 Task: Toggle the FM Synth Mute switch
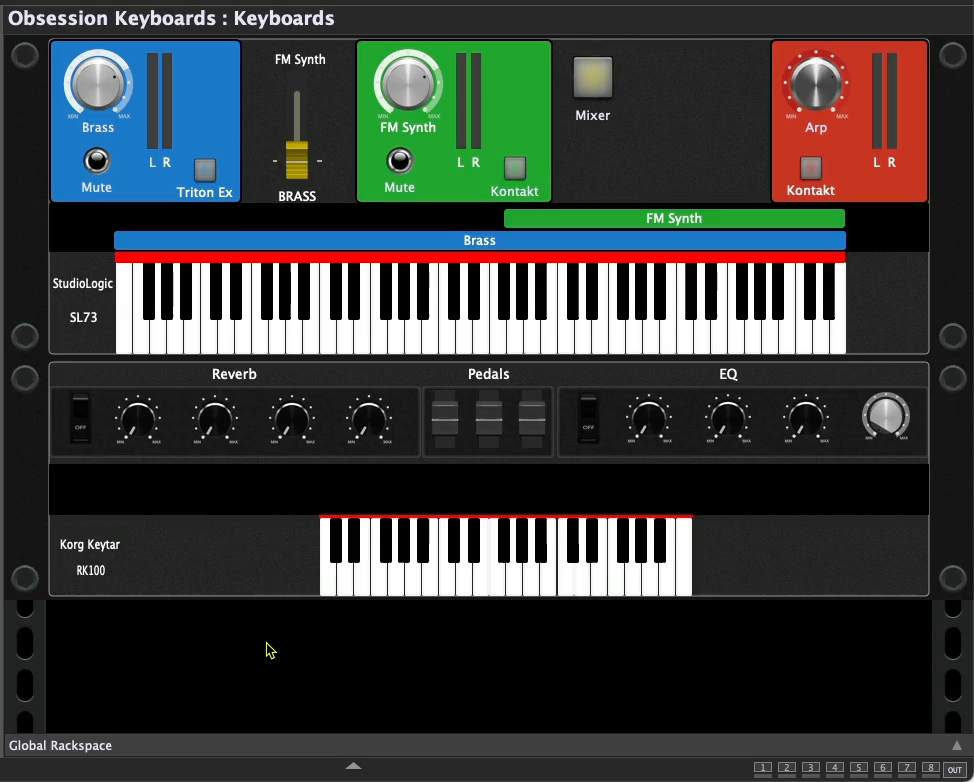(x=399, y=161)
